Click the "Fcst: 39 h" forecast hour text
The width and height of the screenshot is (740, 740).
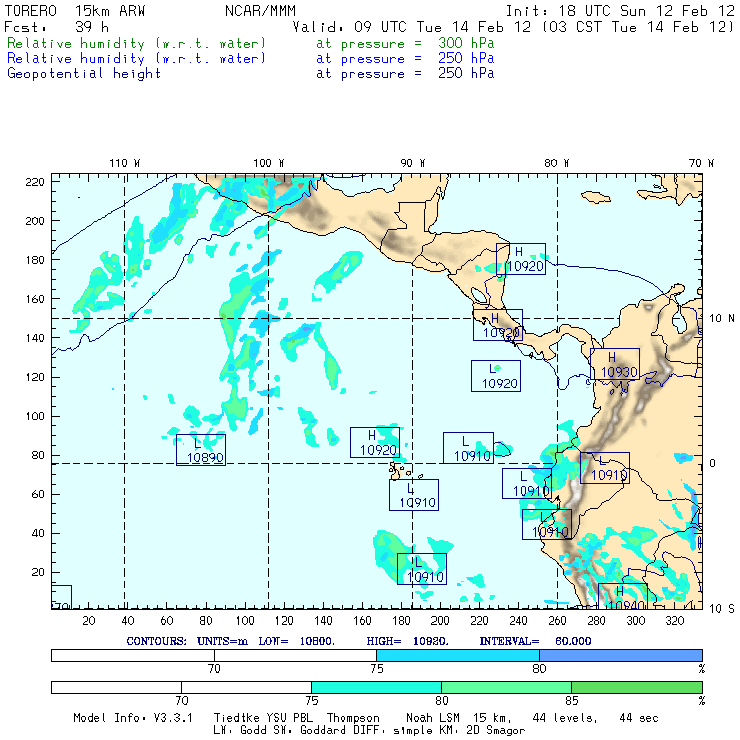[x=56, y=27]
